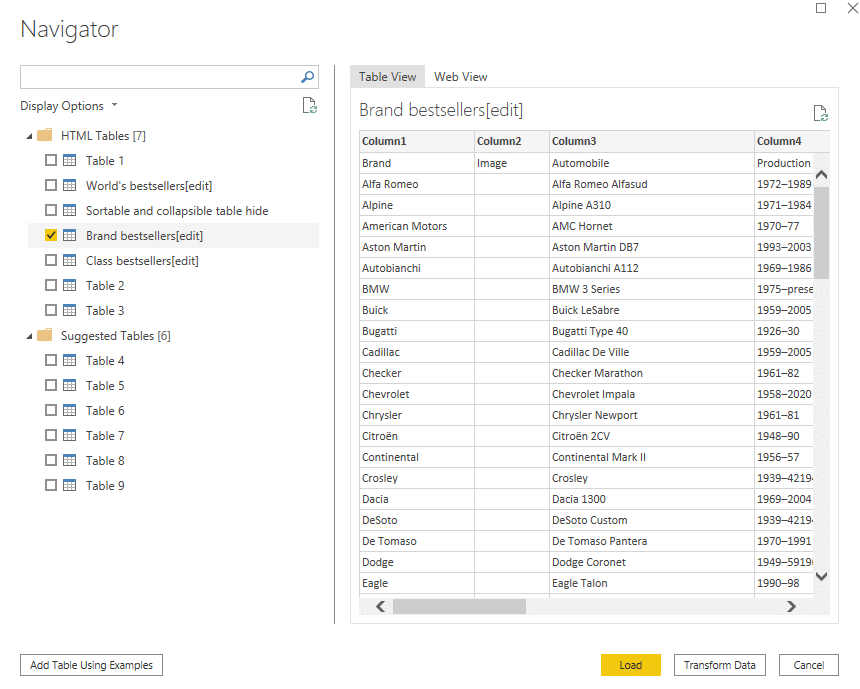Refresh the Brand bestsellers preview icon

[821, 113]
